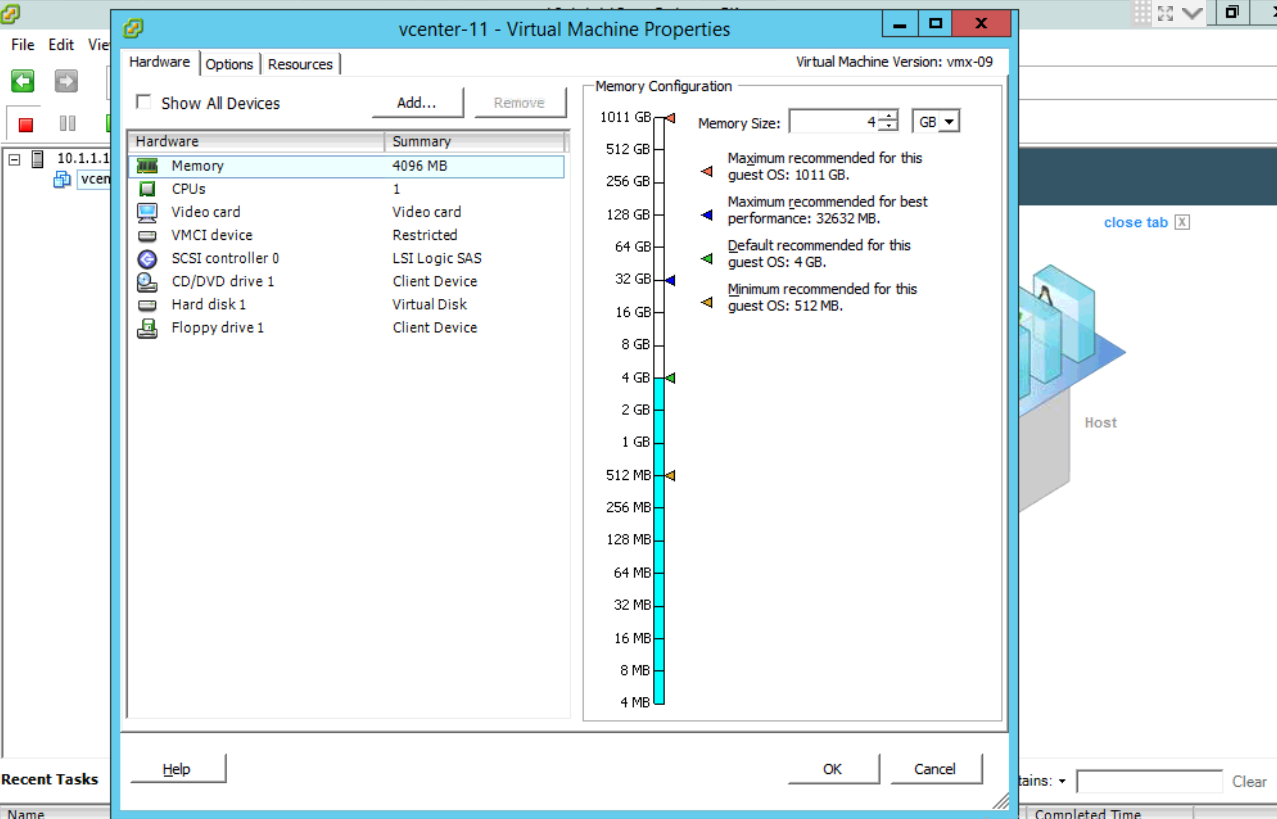The height and width of the screenshot is (819, 1277).
Task: Click the Add button to add hardware
Action: [x=417, y=101]
